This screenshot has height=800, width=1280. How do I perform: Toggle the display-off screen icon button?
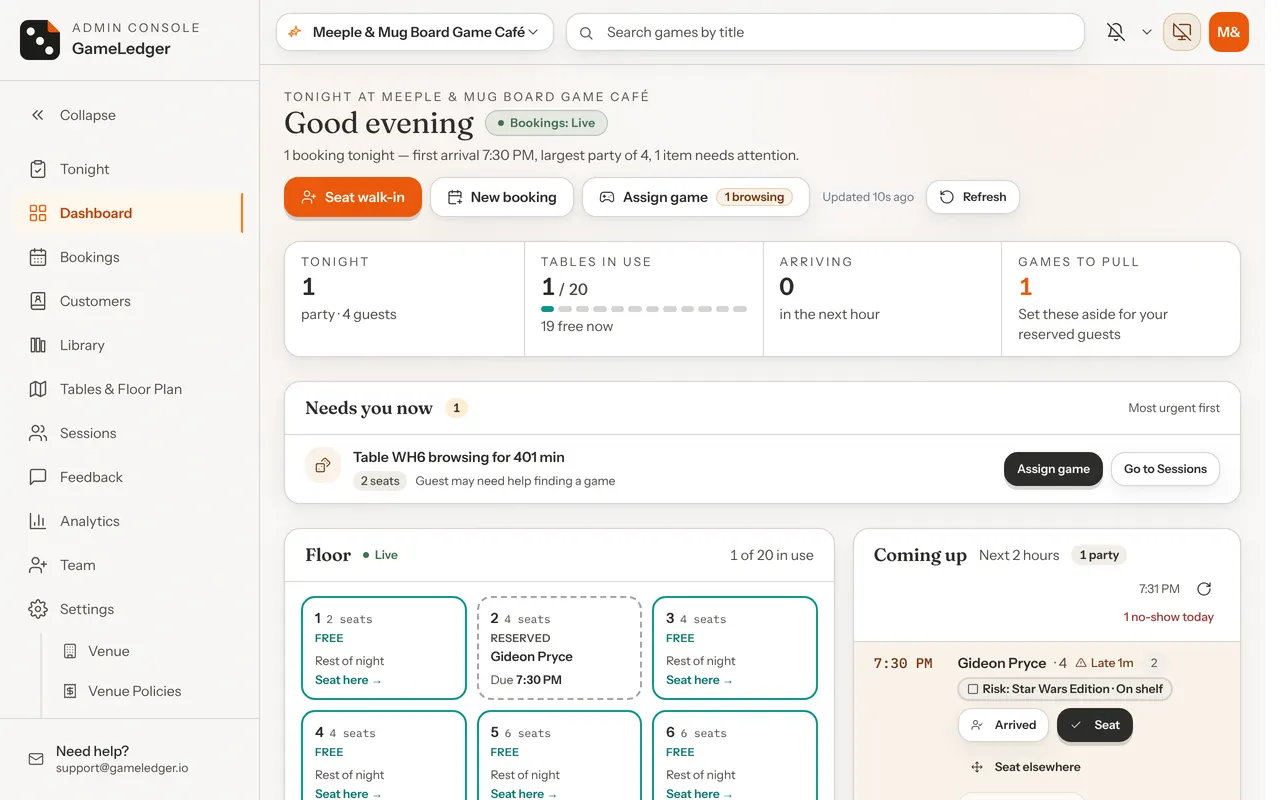[x=1182, y=32]
